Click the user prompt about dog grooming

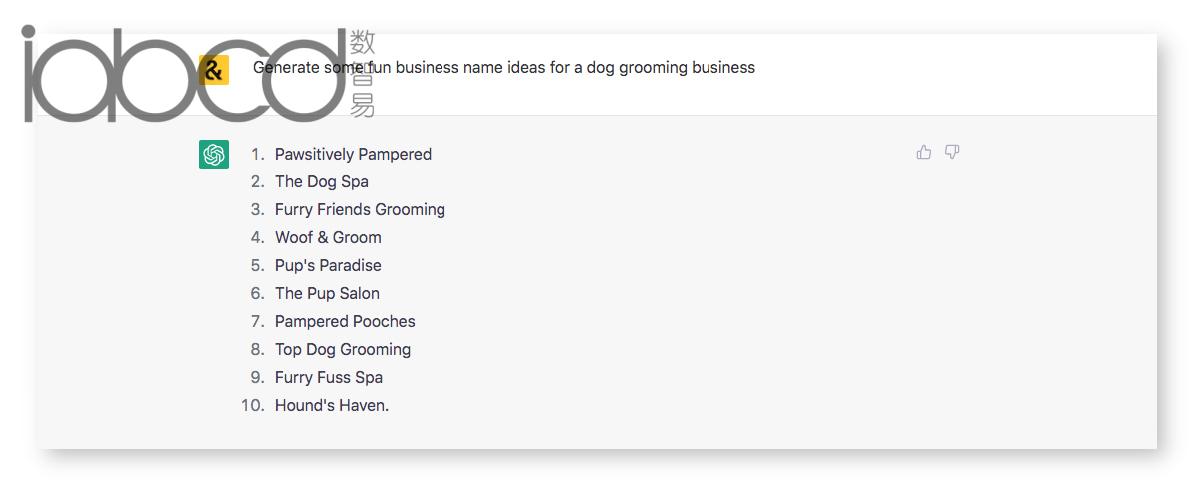504,67
